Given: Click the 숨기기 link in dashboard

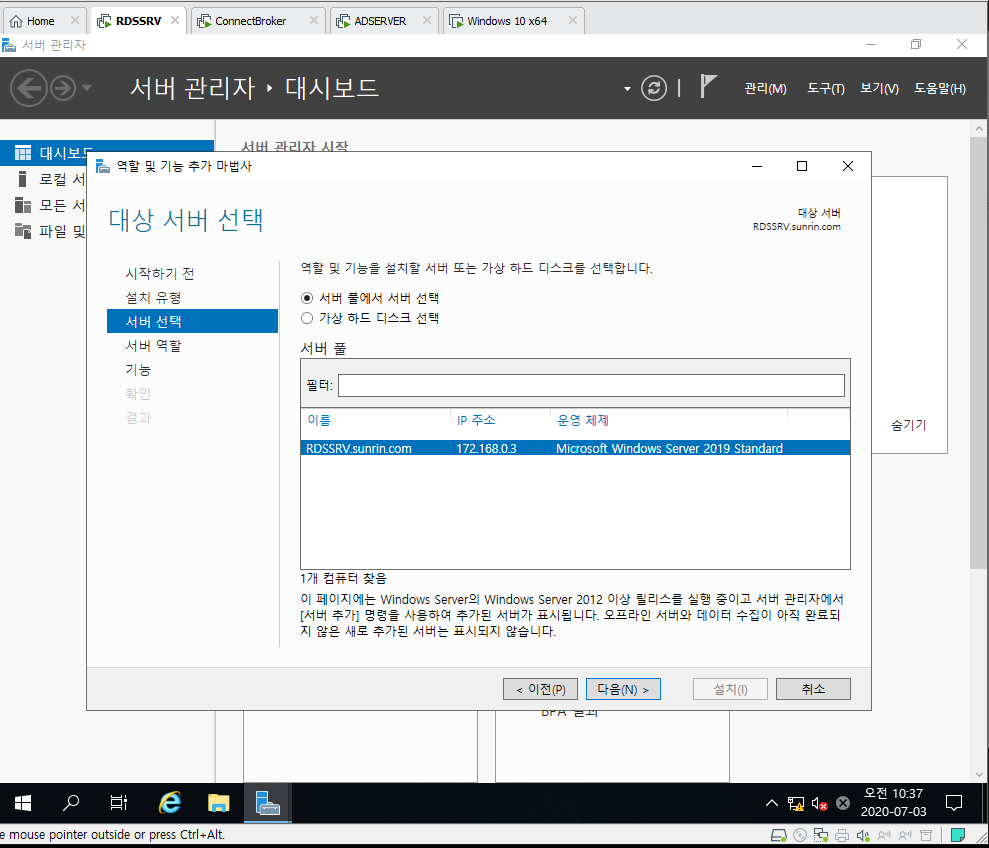Looking at the screenshot, I should [x=908, y=425].
